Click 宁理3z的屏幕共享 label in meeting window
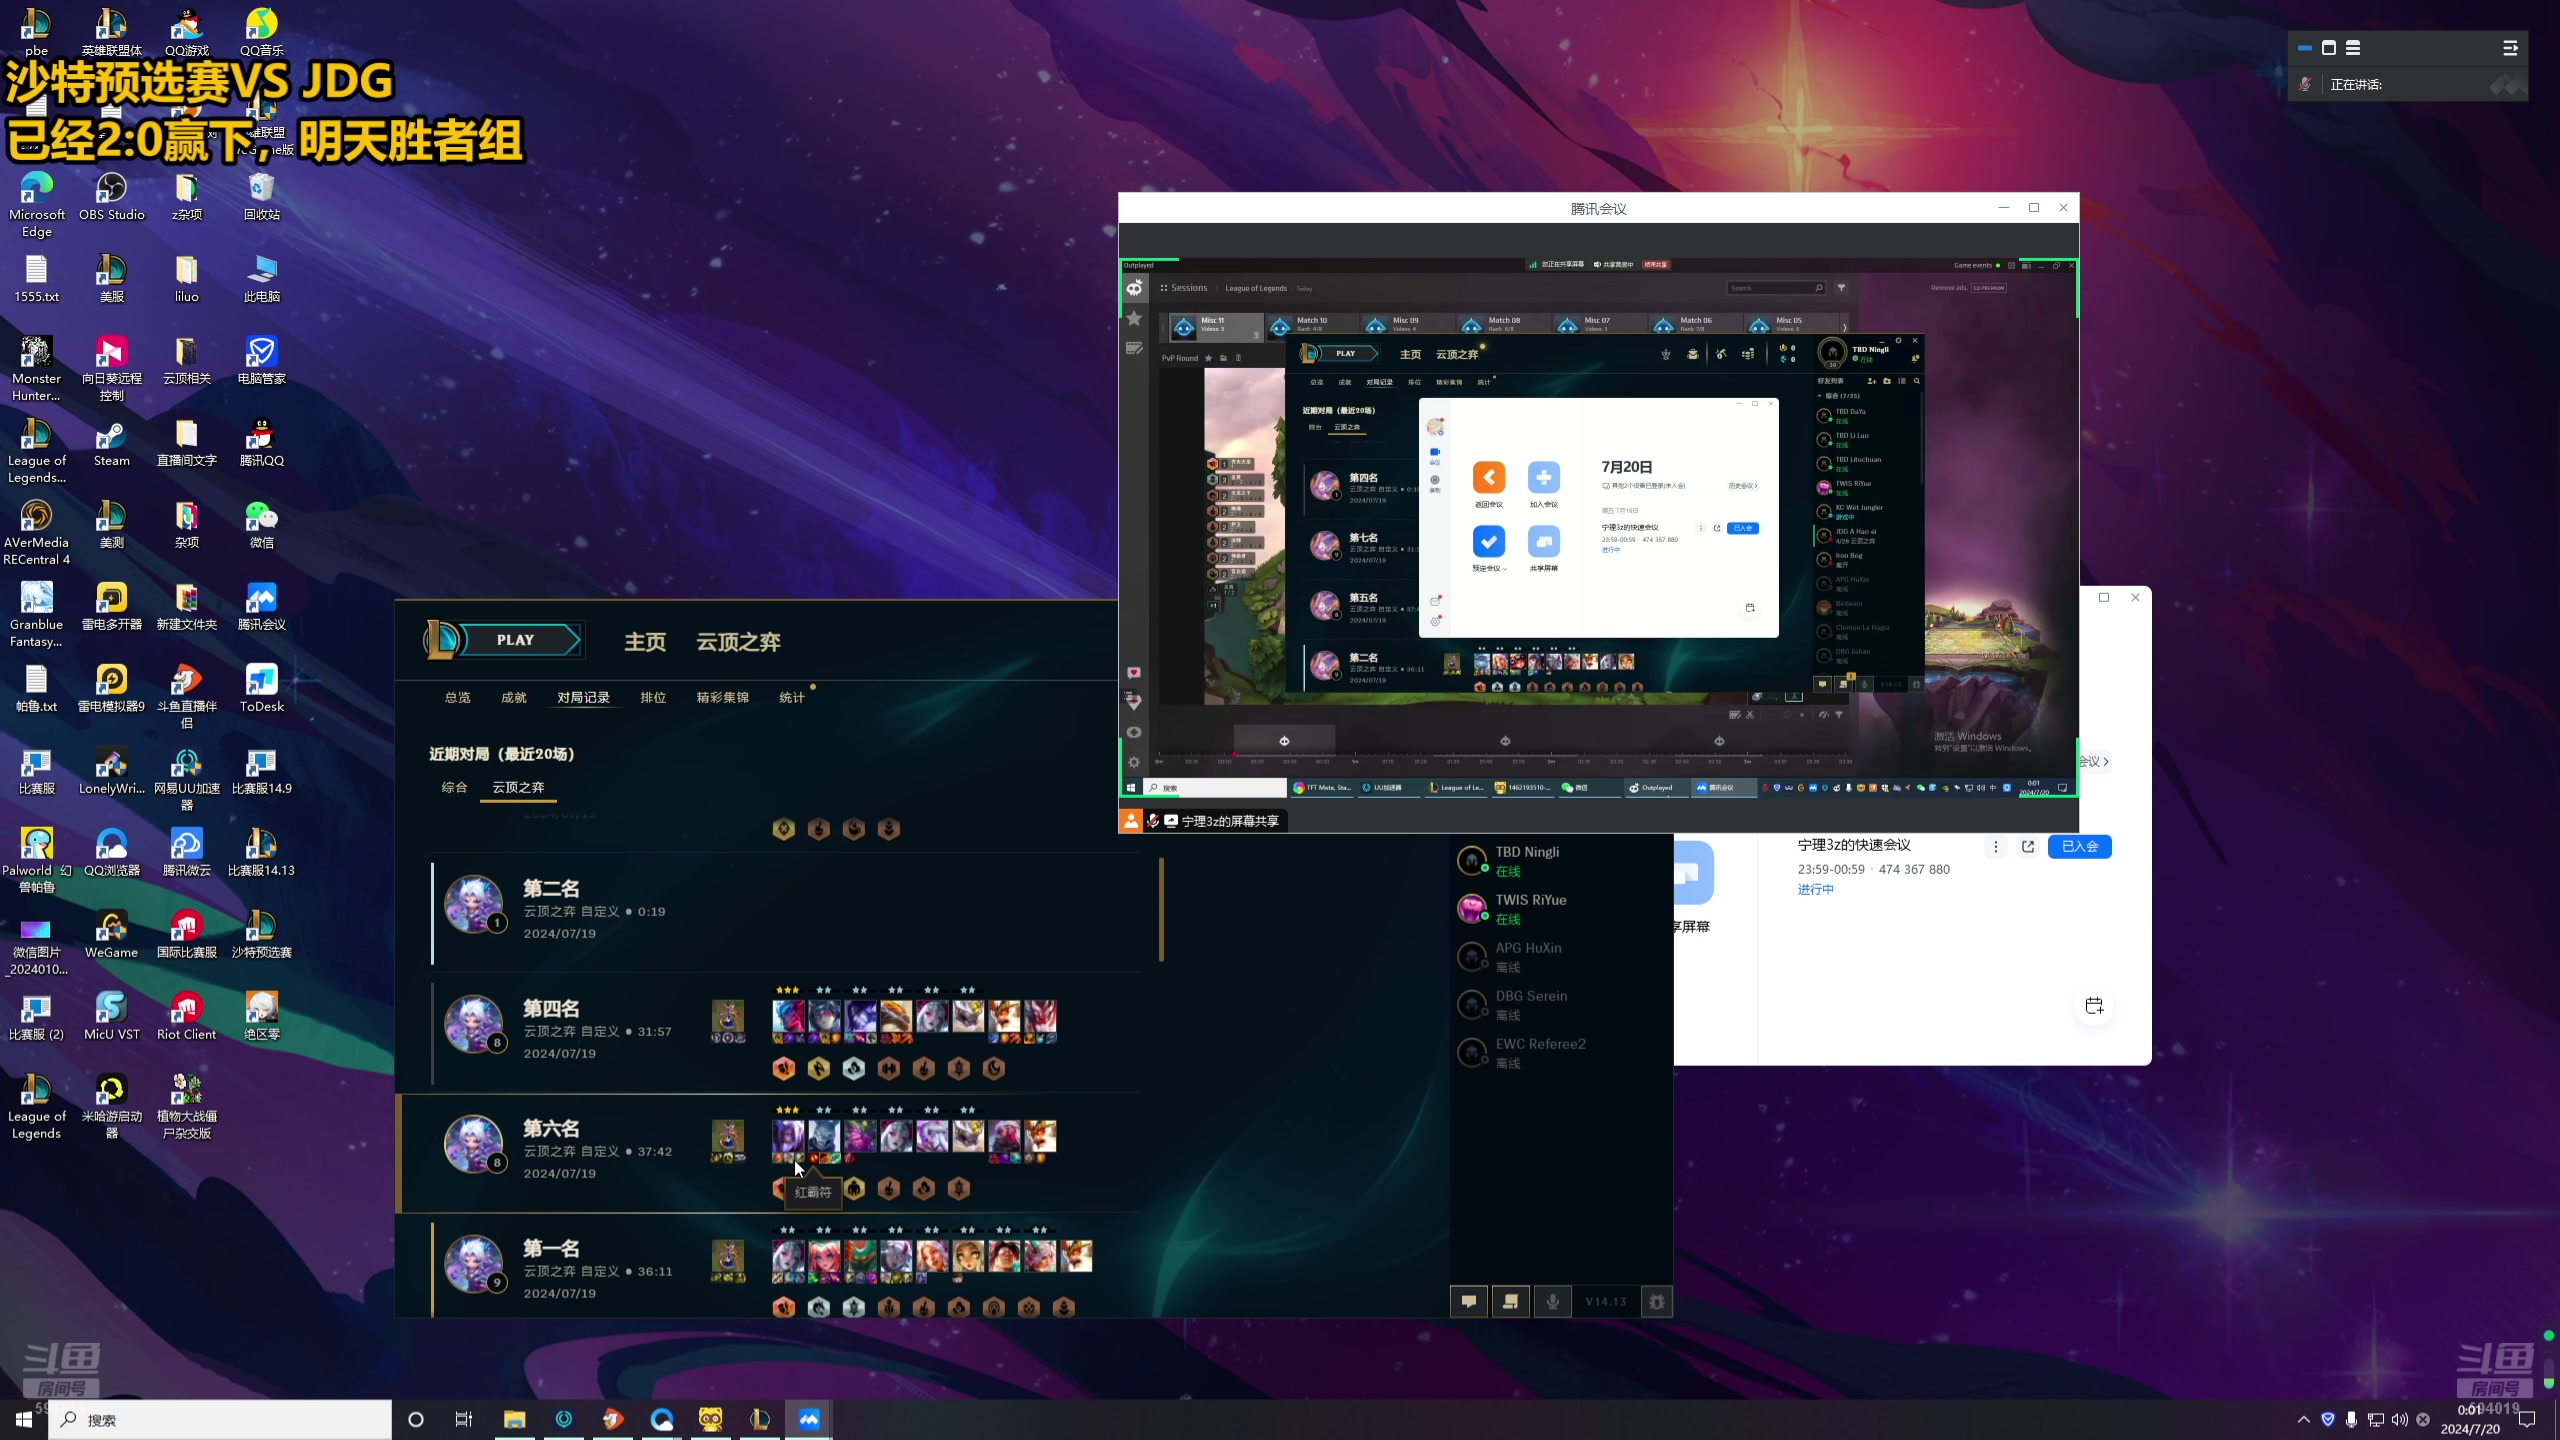The image size is (2560, 1440). click(x=1230, y=821)
